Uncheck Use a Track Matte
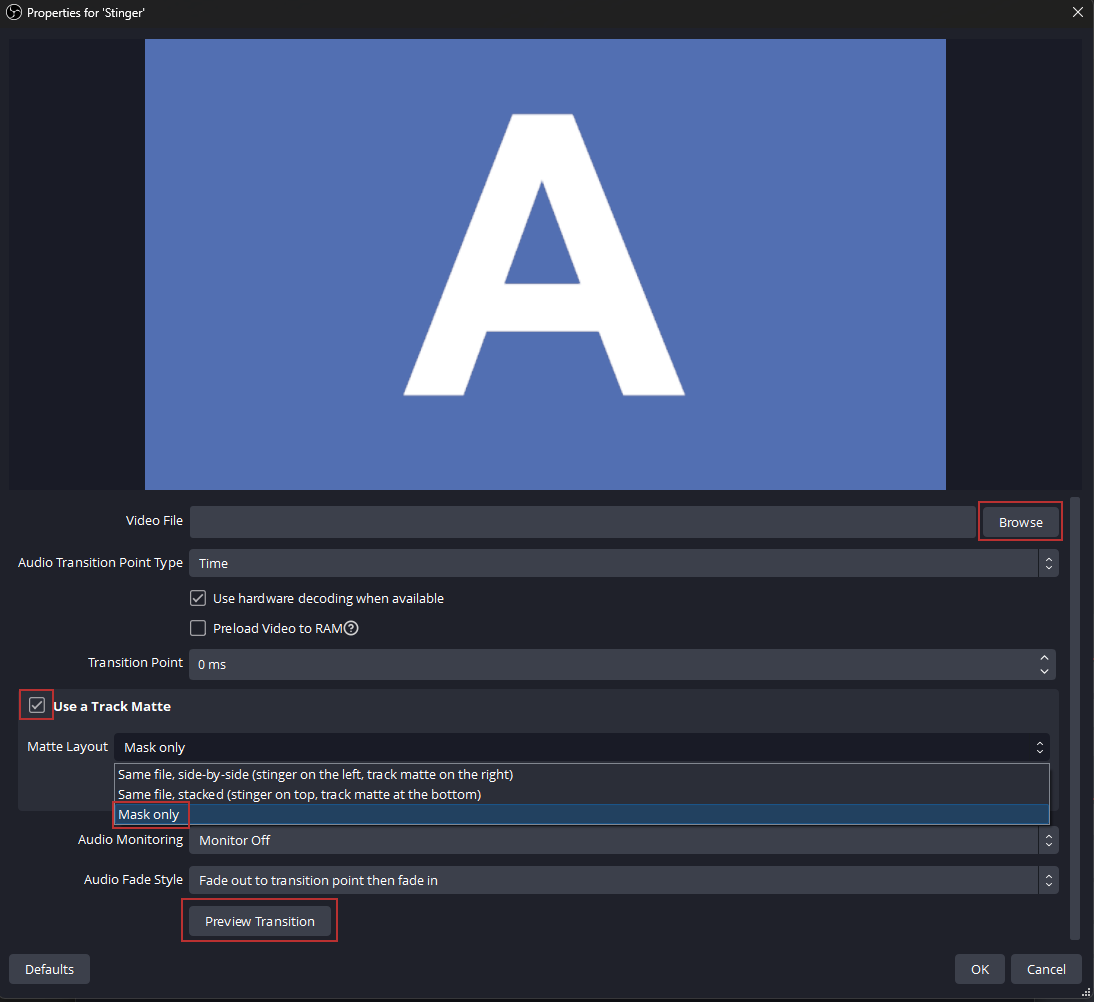The image size is (1094, 1002). tap(37, 706)
